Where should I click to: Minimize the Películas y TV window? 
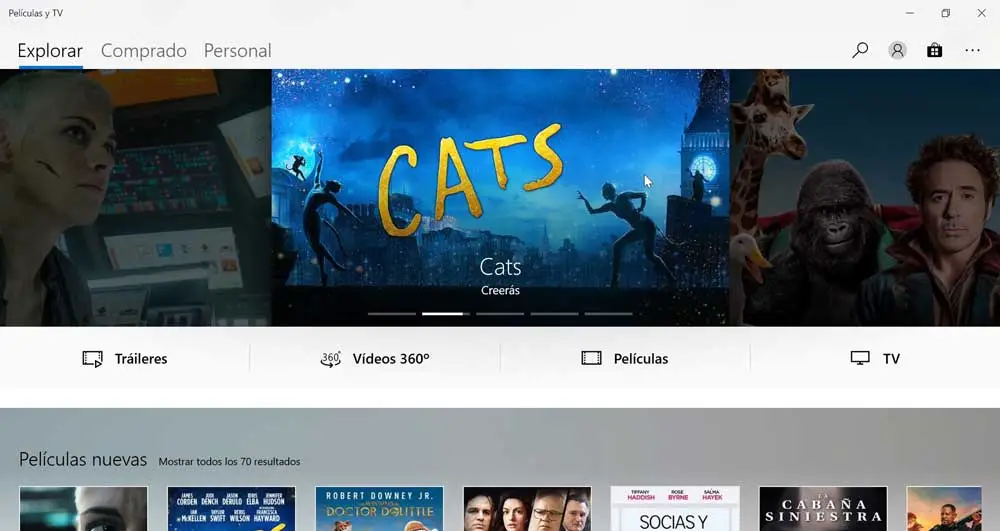(910, 13)
